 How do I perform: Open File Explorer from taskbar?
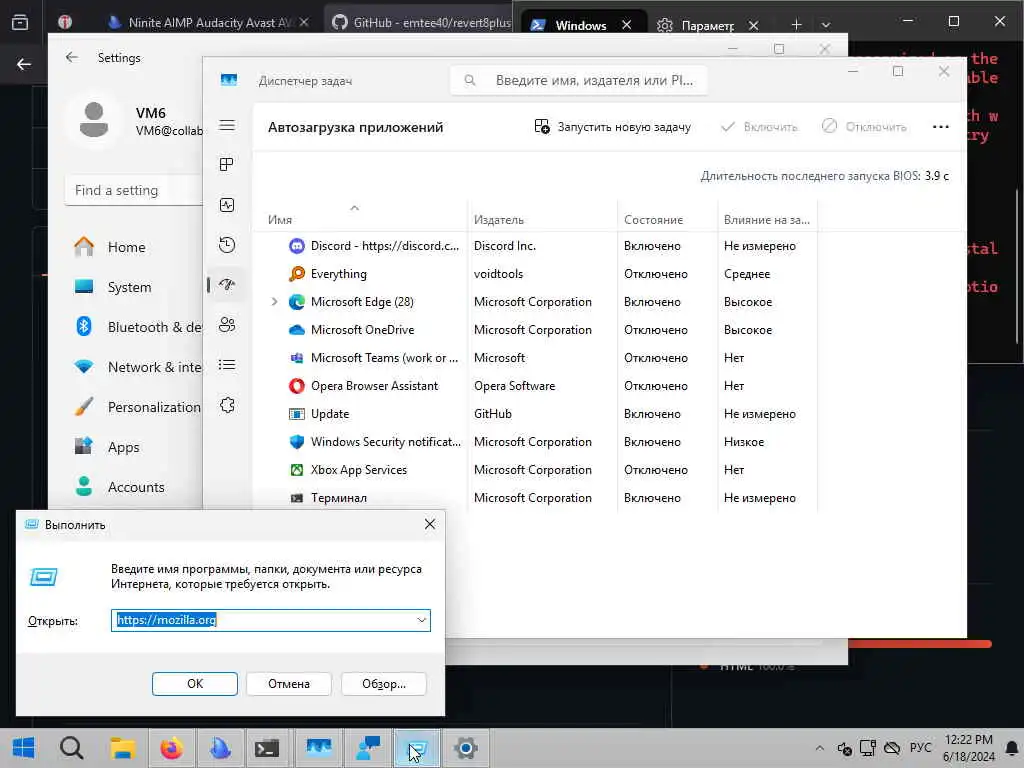click(122, 748)
